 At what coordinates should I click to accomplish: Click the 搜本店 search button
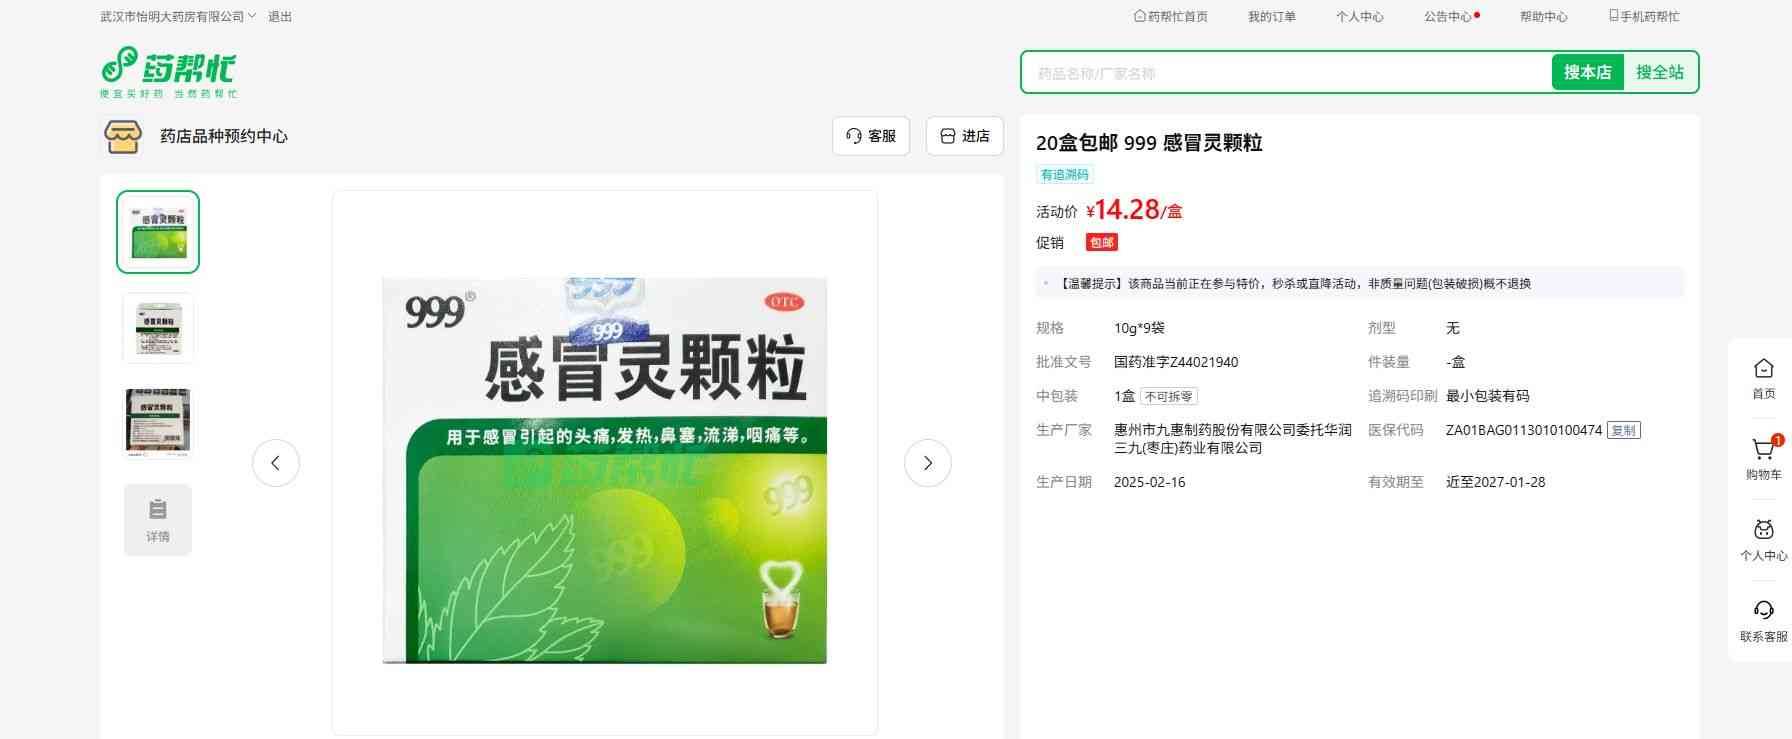coord(1587,72)
